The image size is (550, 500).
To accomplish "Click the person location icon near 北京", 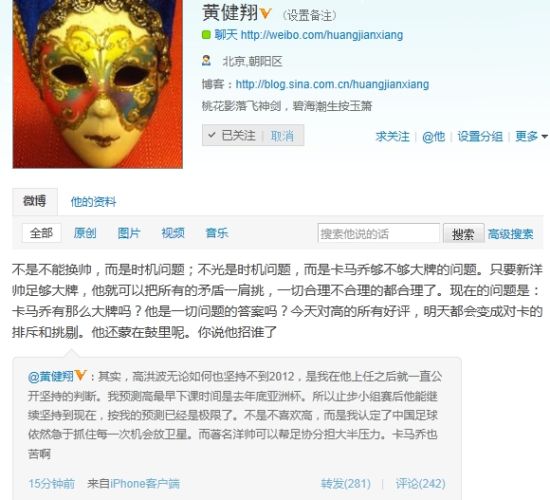I will click(x=206, y=61).
